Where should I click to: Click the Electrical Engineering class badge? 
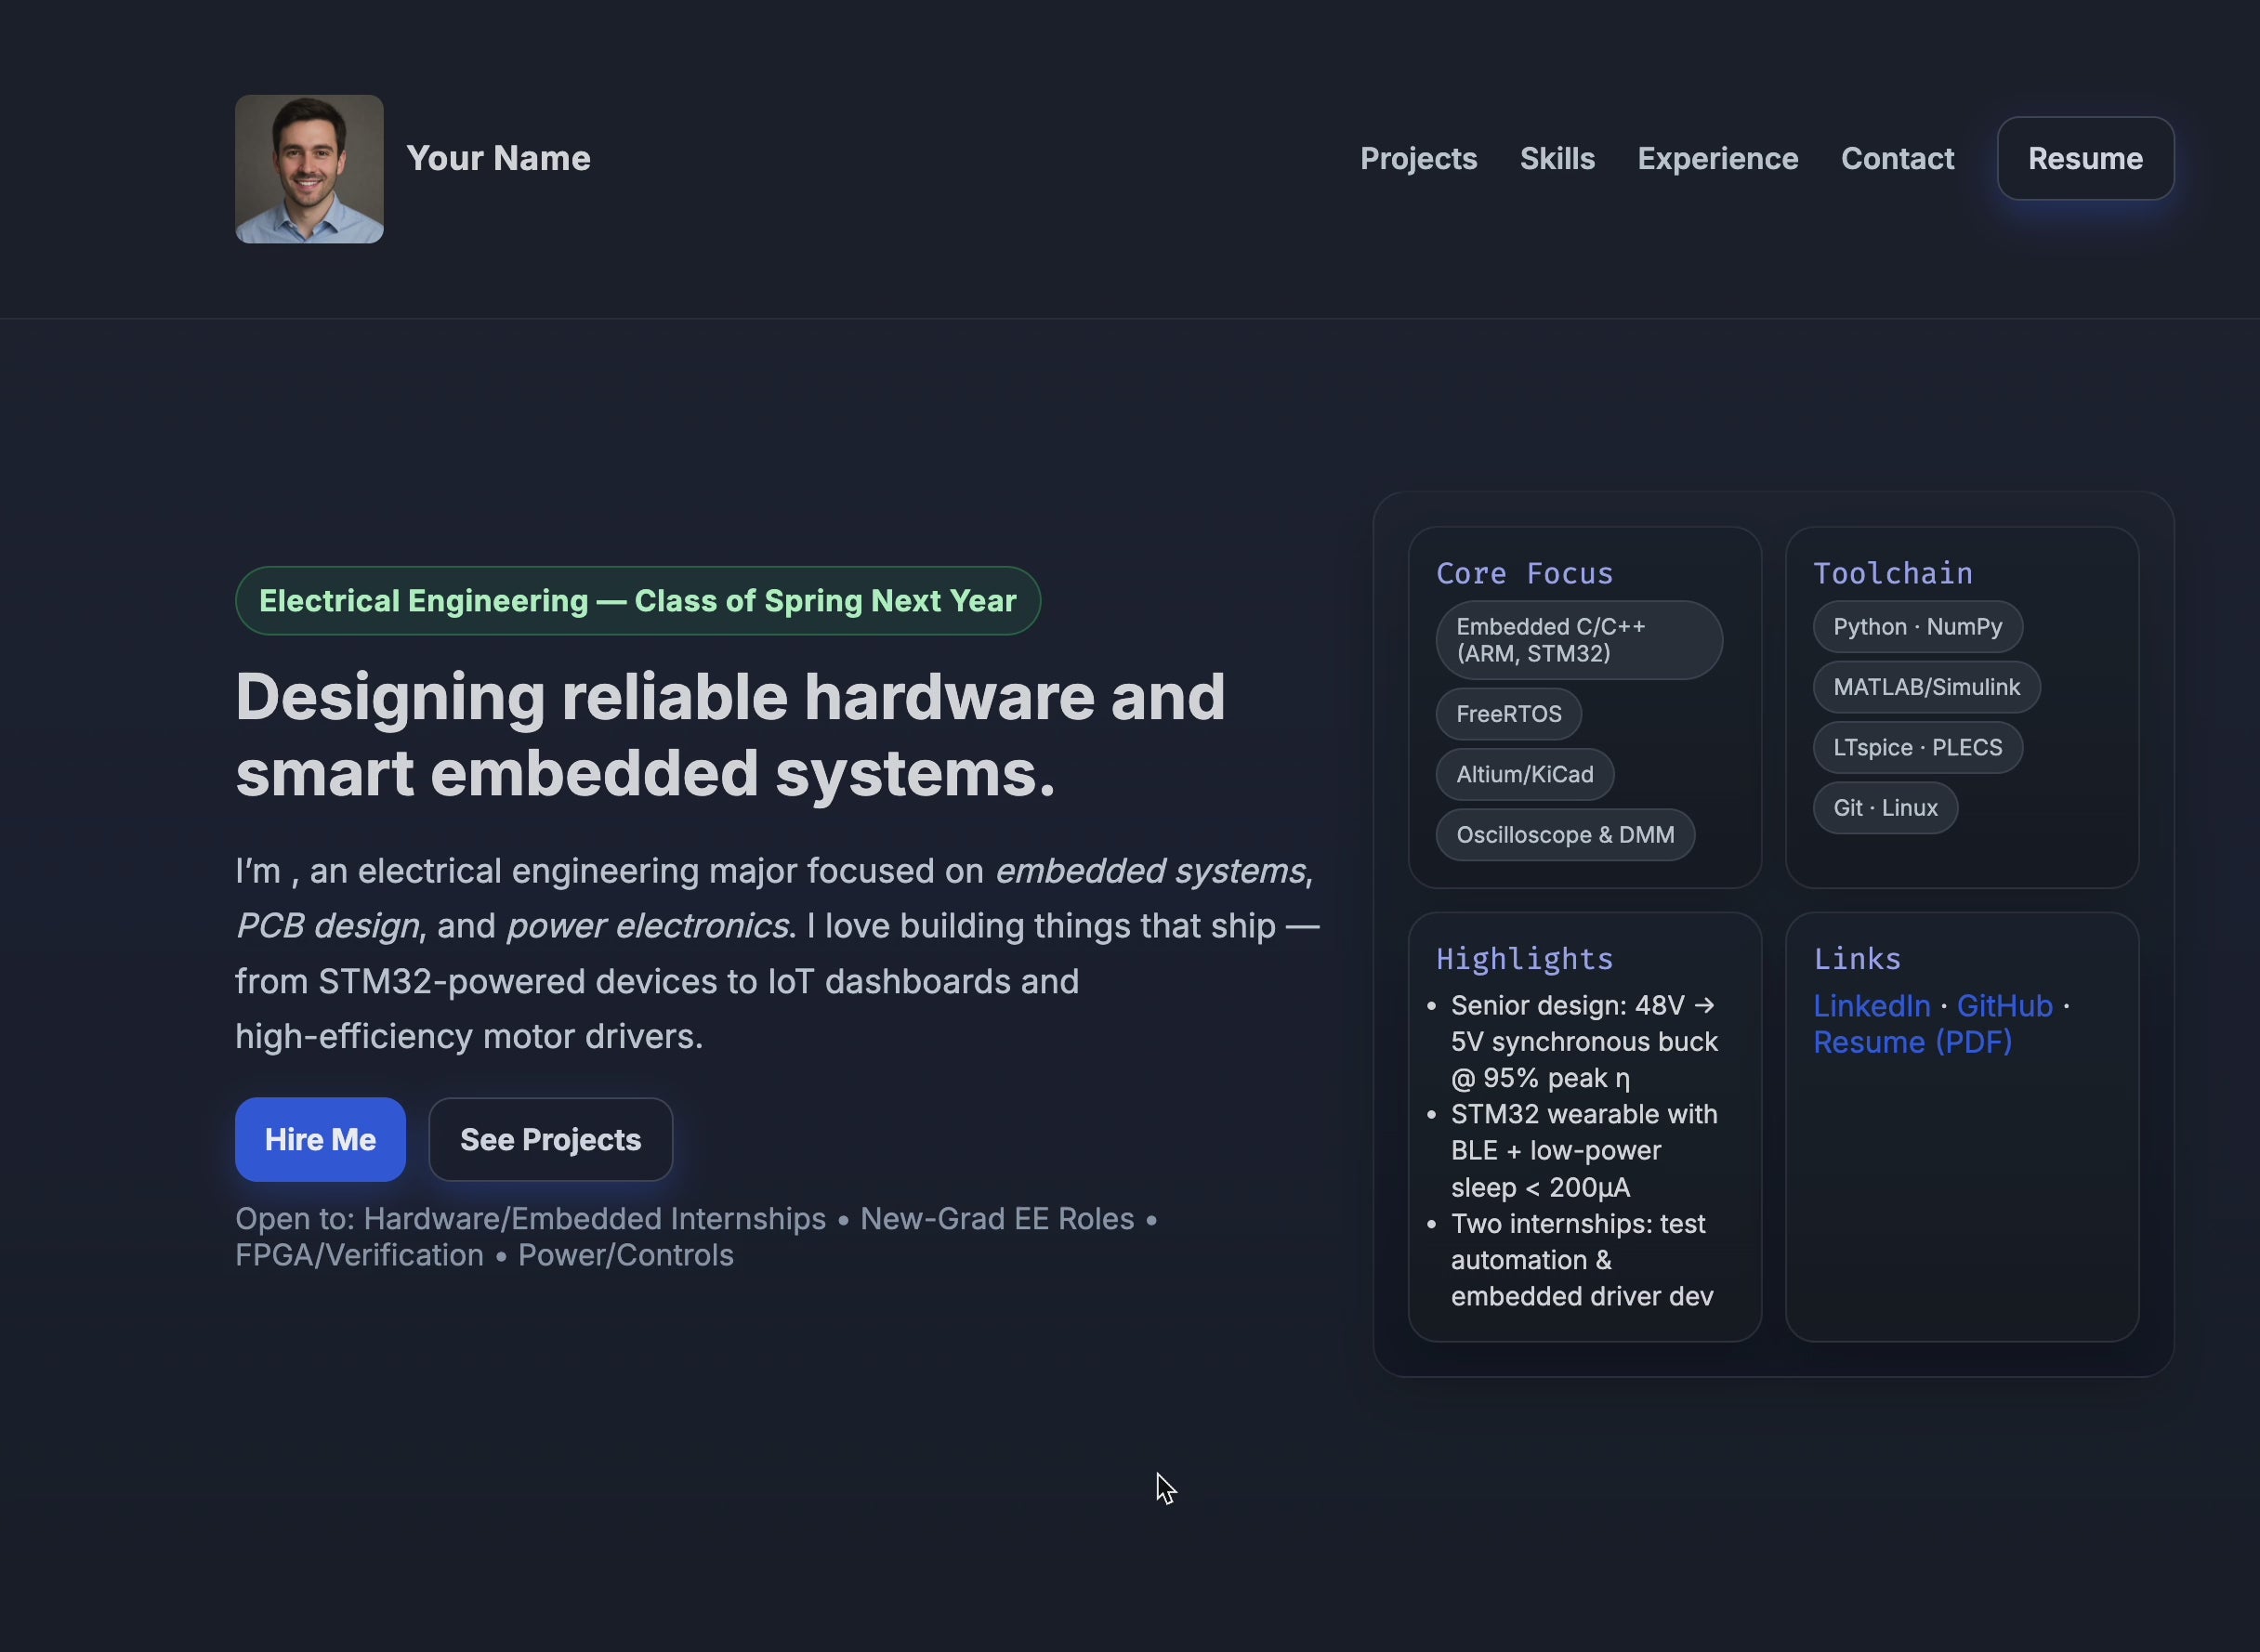coord(637,601)
